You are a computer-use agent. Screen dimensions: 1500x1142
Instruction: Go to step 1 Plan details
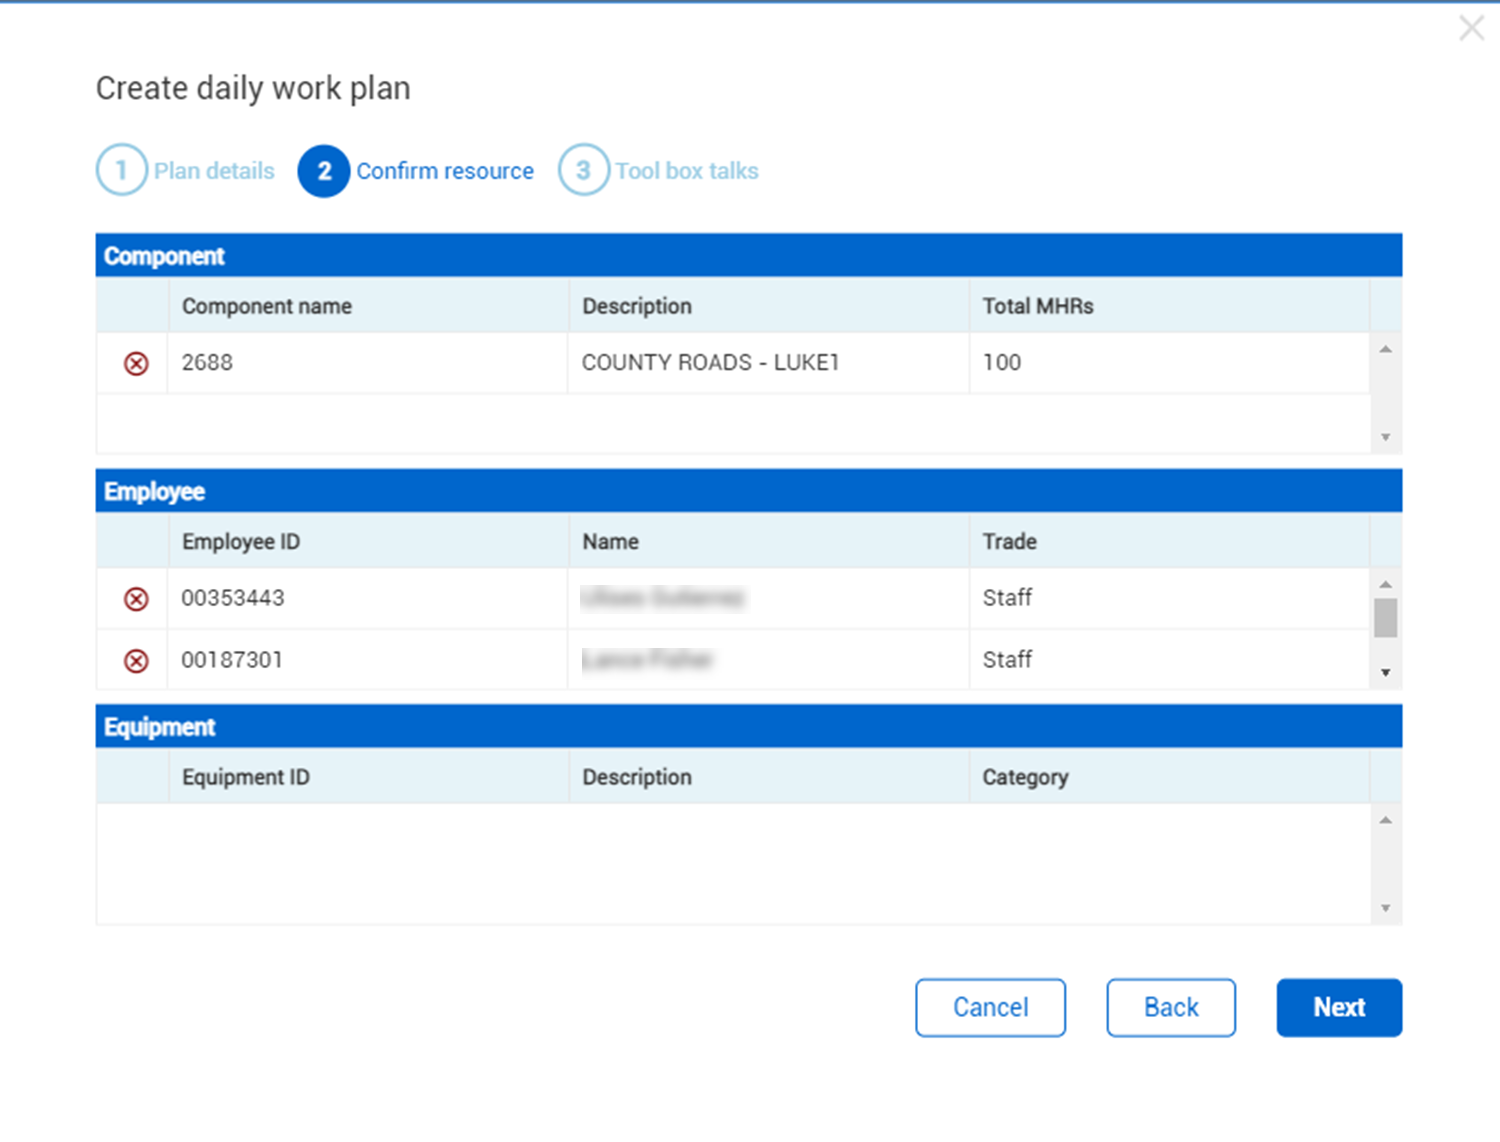coord(186,171)
